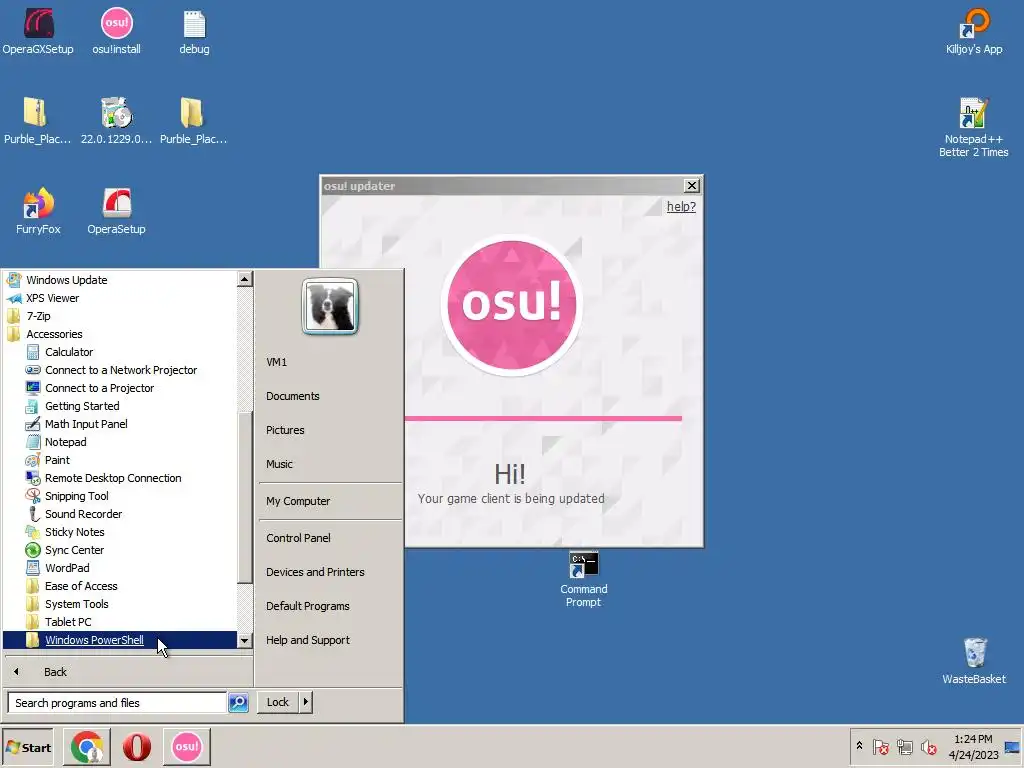
Task: Collapse the Accessories folder
Action: point(121,334)
